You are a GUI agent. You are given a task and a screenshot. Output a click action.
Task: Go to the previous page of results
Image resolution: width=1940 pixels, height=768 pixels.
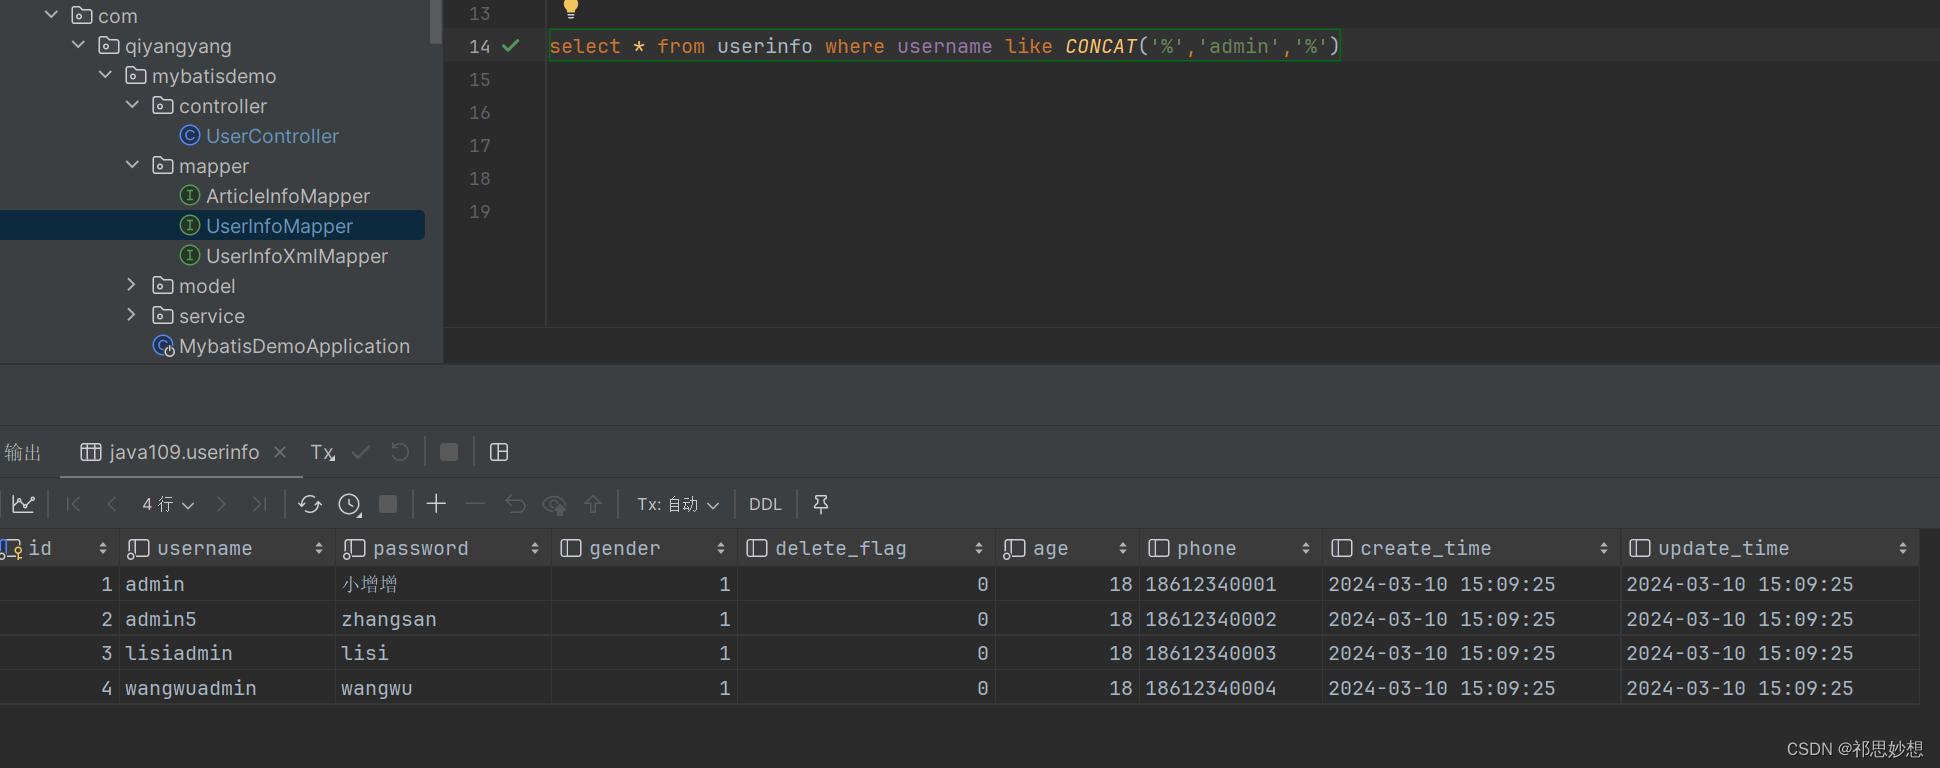112,504
